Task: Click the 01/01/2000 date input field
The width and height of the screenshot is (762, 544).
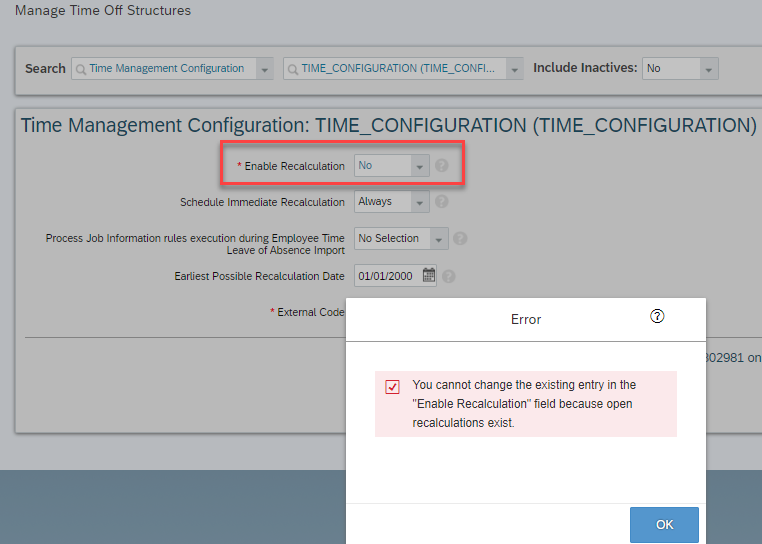Action: point(389,276)
